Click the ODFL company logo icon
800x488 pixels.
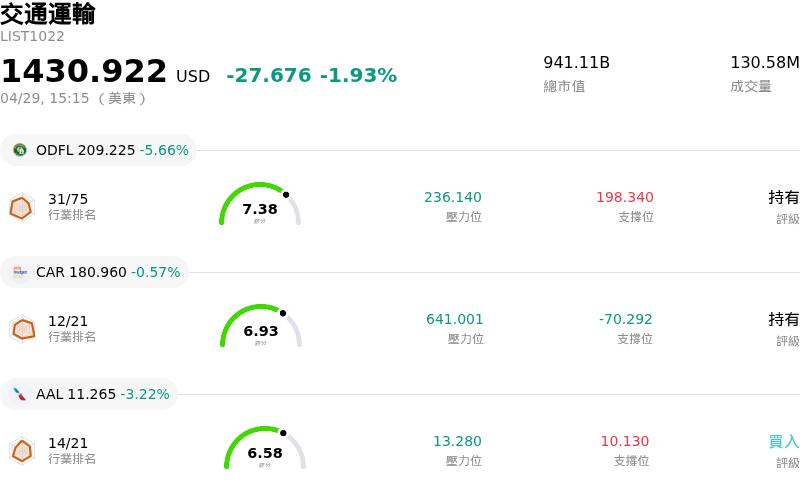(x=20, y=150)
